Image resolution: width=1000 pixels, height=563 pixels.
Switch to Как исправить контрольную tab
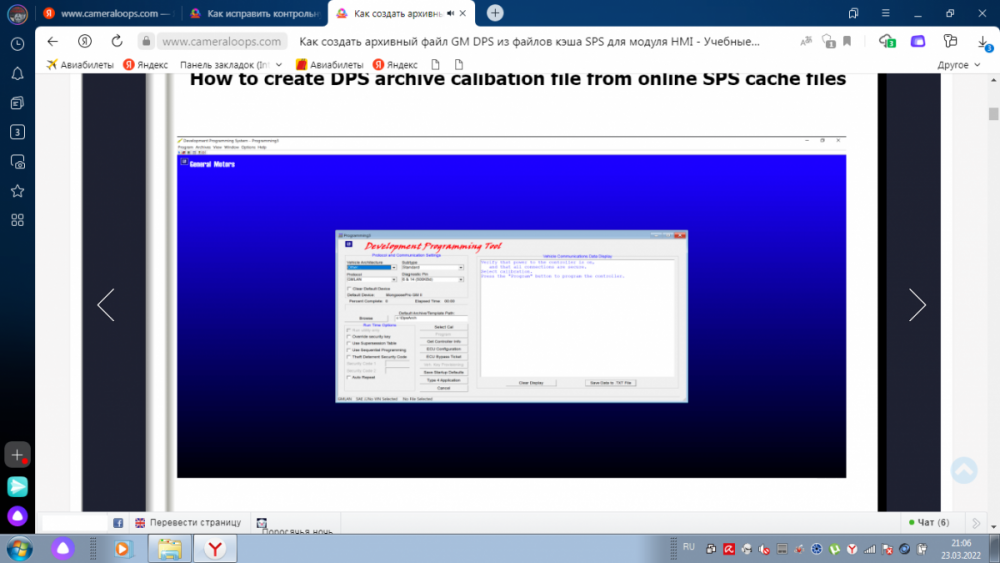[255, 13]
